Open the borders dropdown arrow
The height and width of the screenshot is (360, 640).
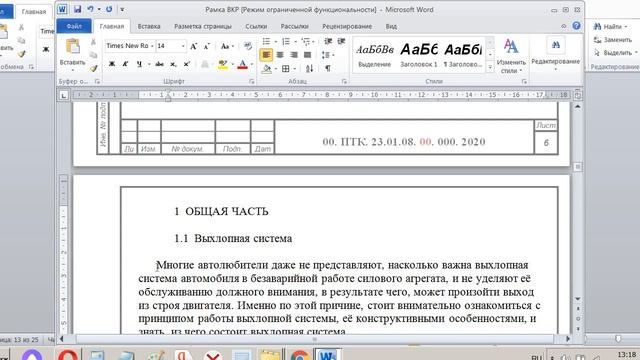point(294,69)
